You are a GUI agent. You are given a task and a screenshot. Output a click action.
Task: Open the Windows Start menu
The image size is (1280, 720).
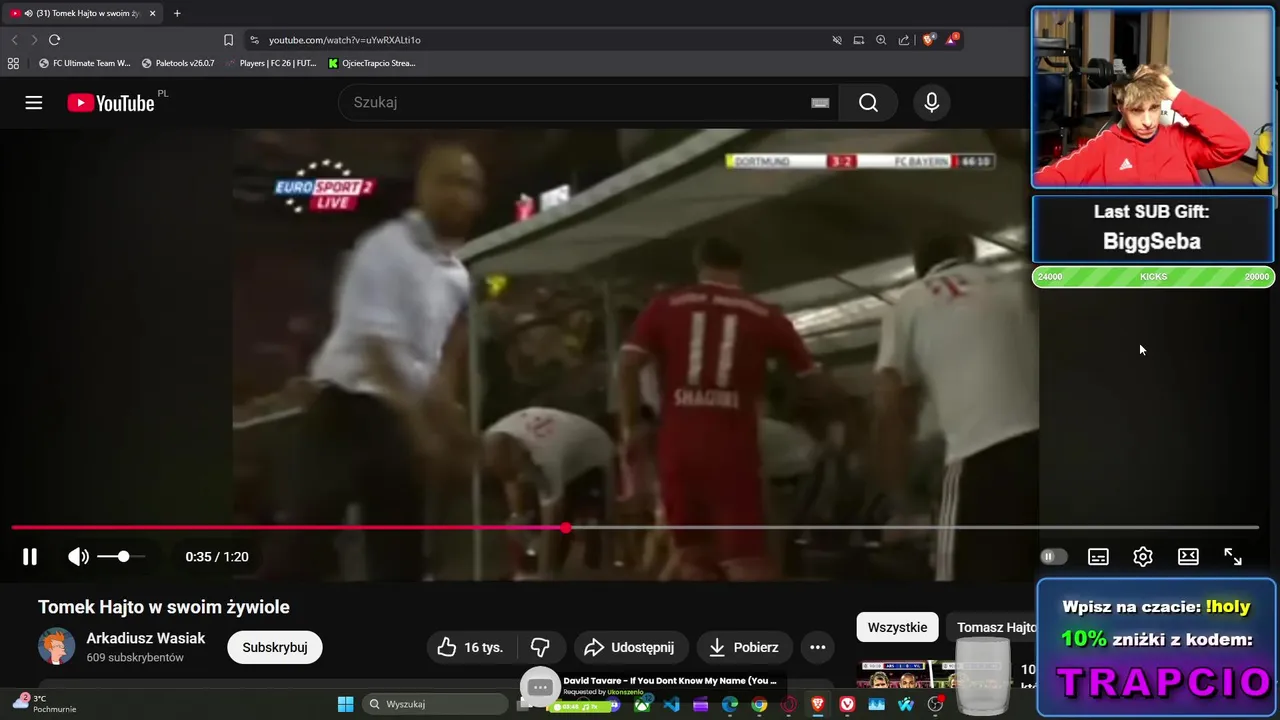pyautogui.click(x=345, y=704)
